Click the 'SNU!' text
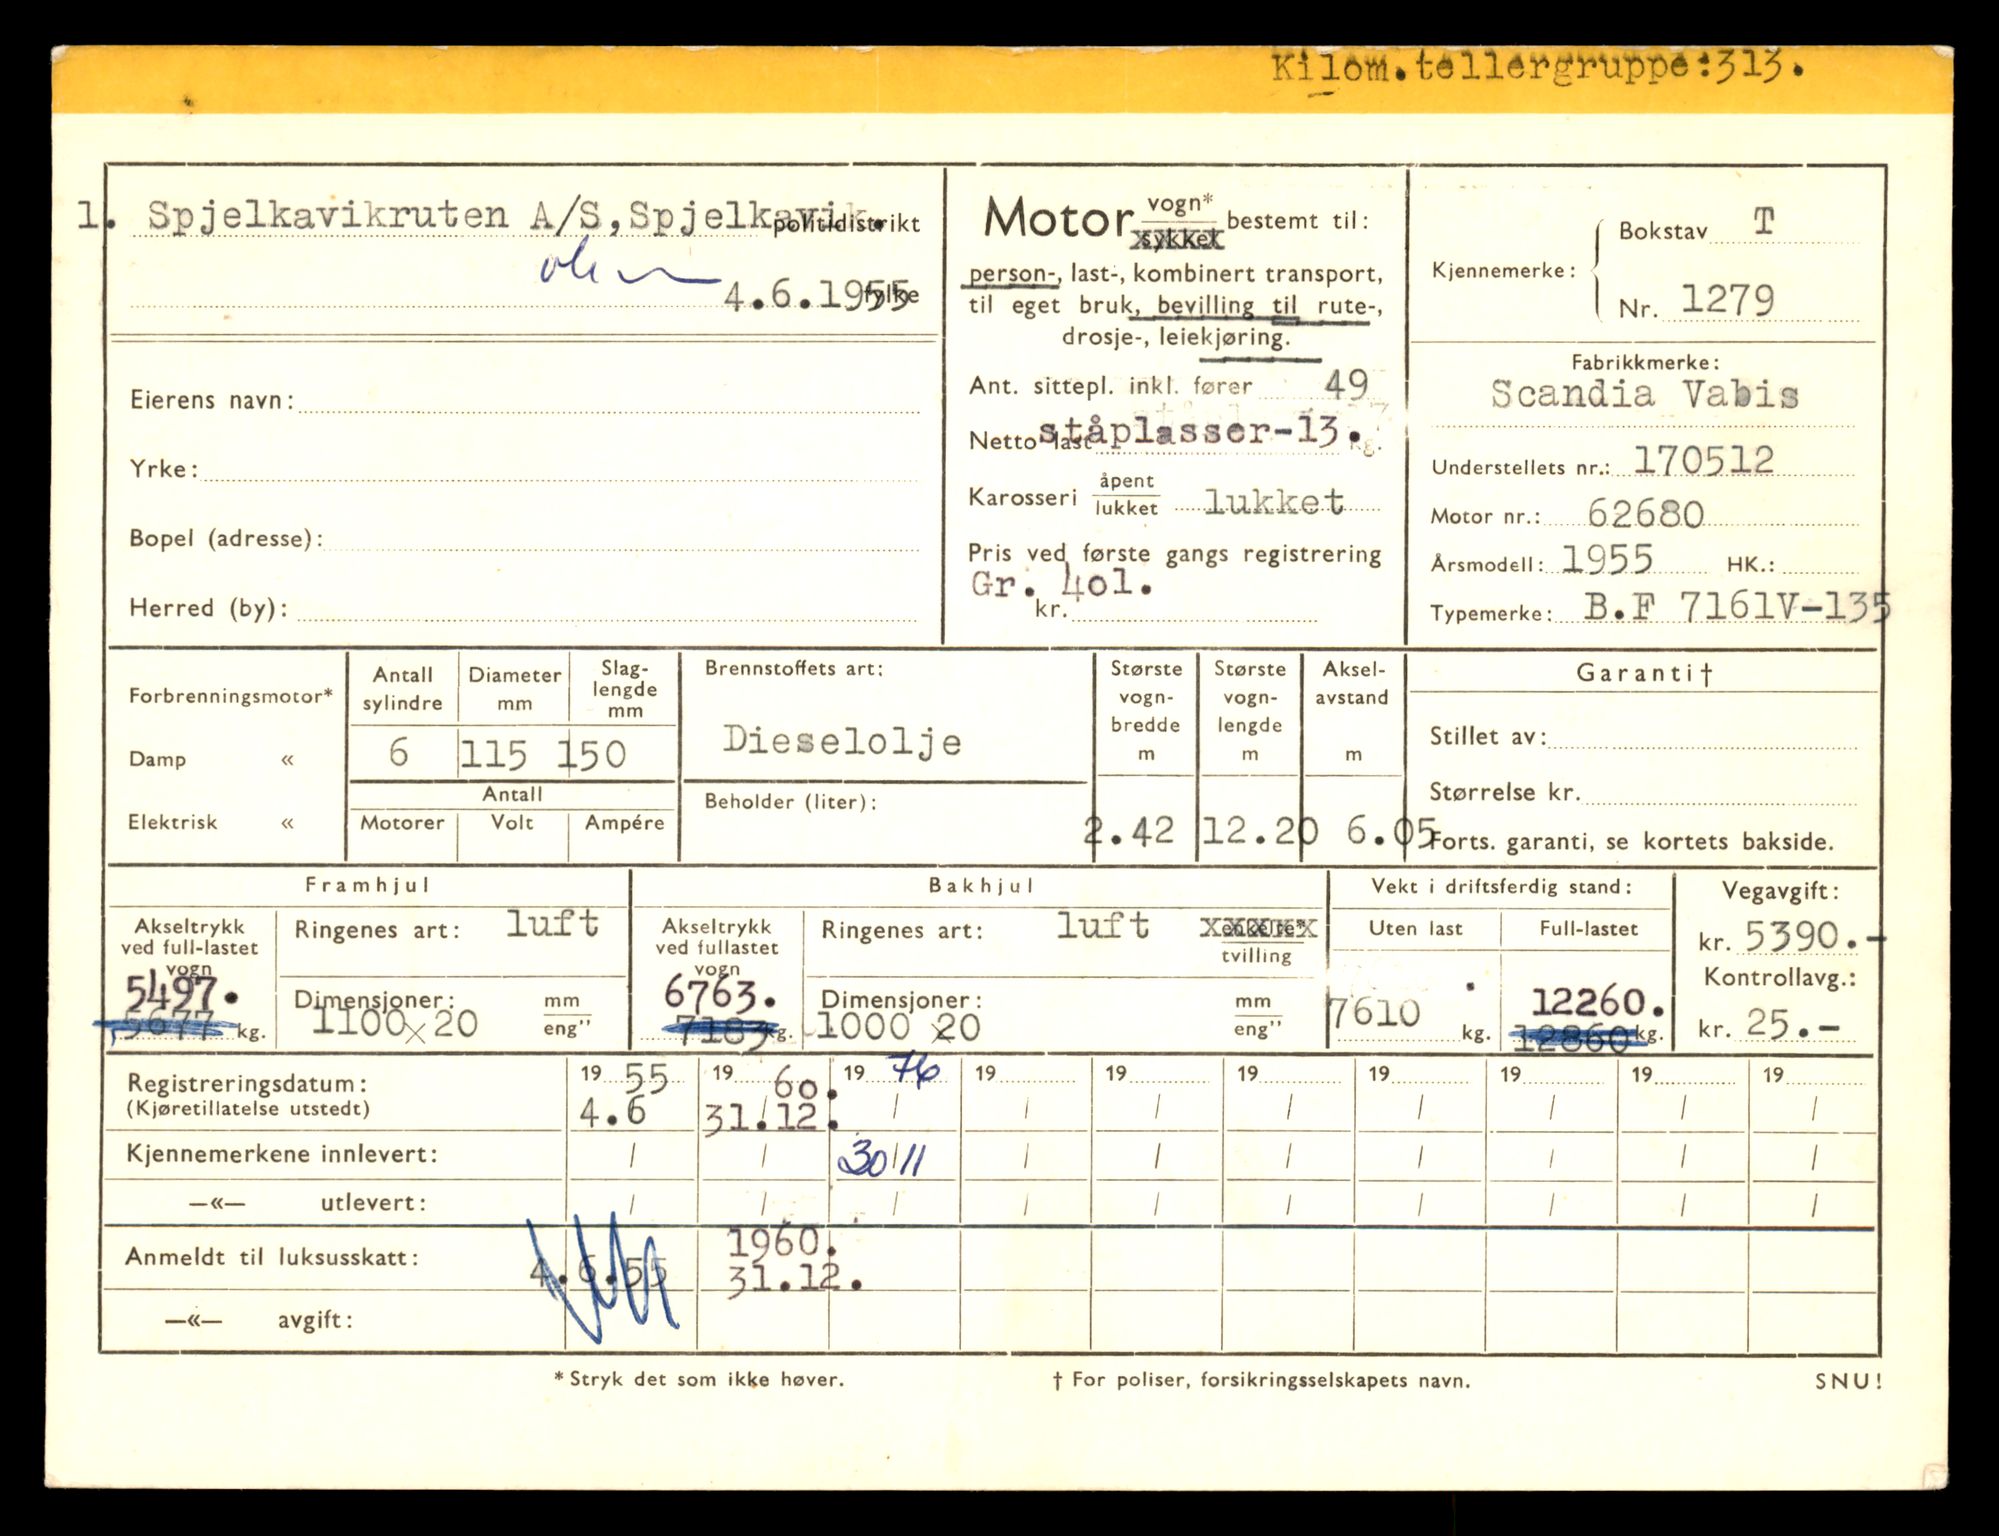 click(x=1849, y=1382)
